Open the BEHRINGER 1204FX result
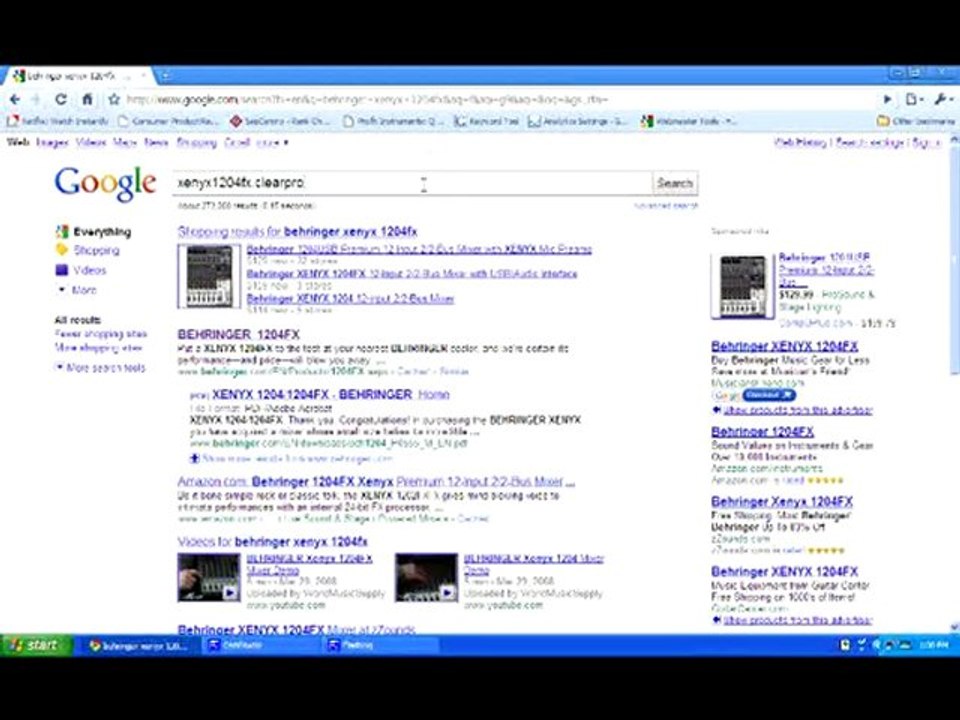Image resolution: width=960 pixels, height=720 pixels. pyautogui.click(x=239, y=335)
